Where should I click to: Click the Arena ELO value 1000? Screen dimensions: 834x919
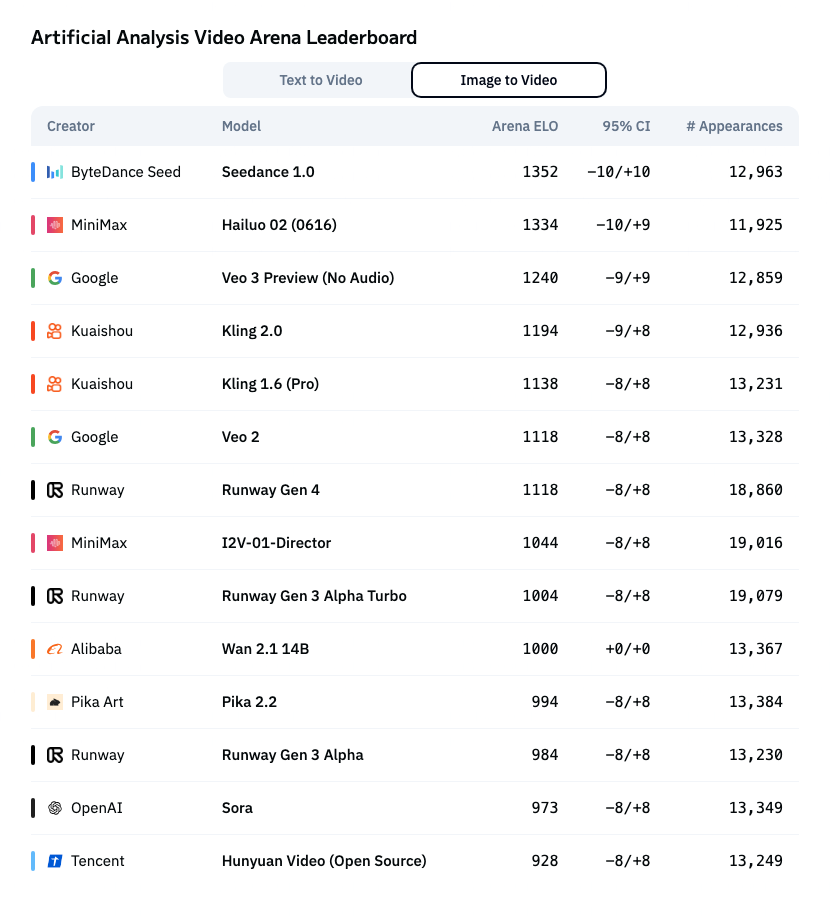click(x=540, y=649)
